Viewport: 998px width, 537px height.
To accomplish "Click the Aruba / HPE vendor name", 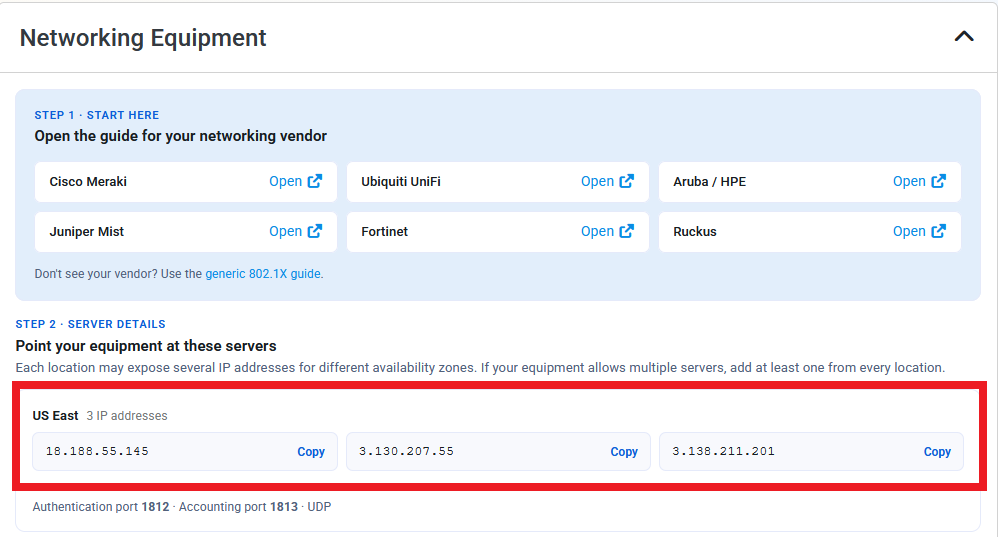I will (x=709, y=181).
